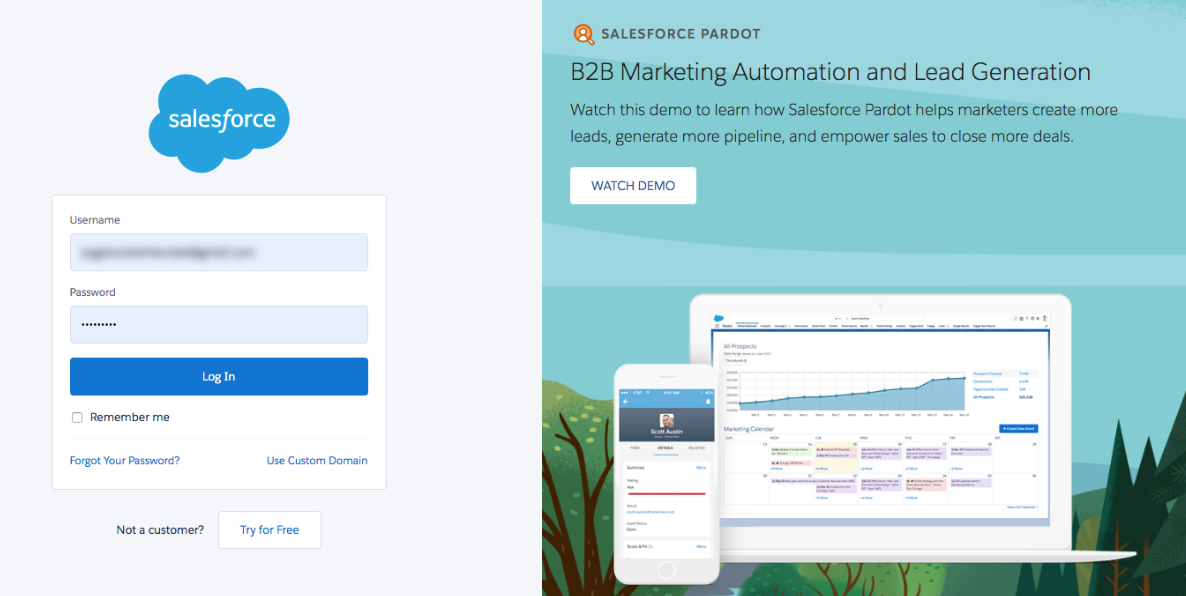Open the Forgot Your Password link

tap(125, 461)
